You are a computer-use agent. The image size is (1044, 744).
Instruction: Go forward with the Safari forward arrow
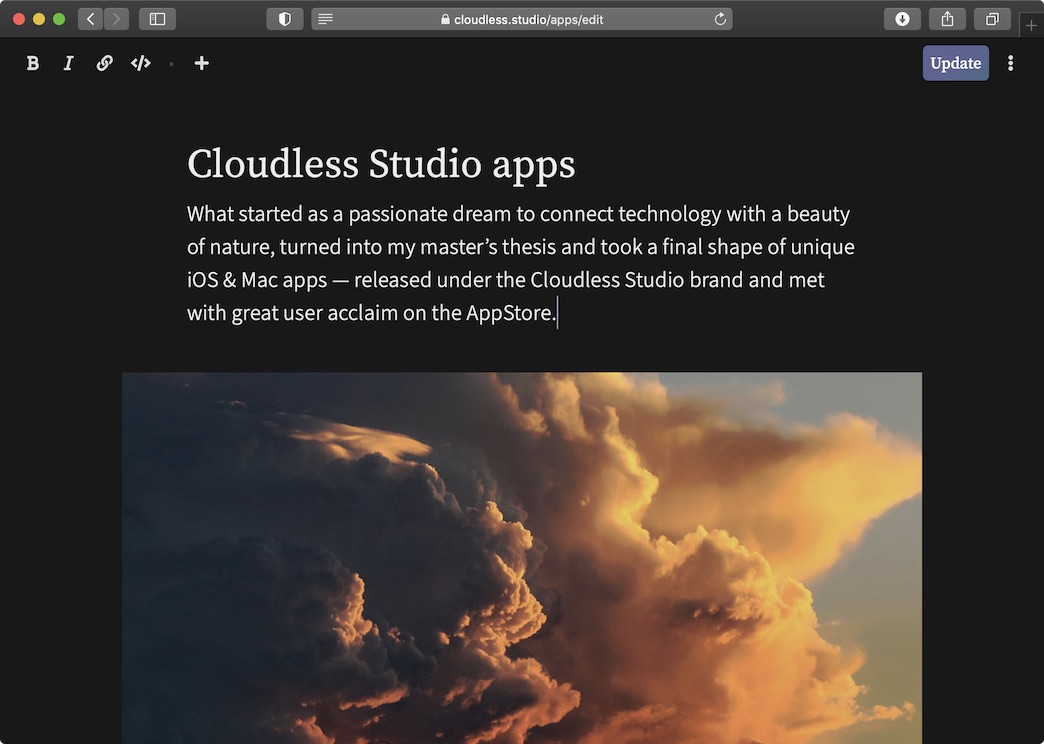(x=117, y=19)
